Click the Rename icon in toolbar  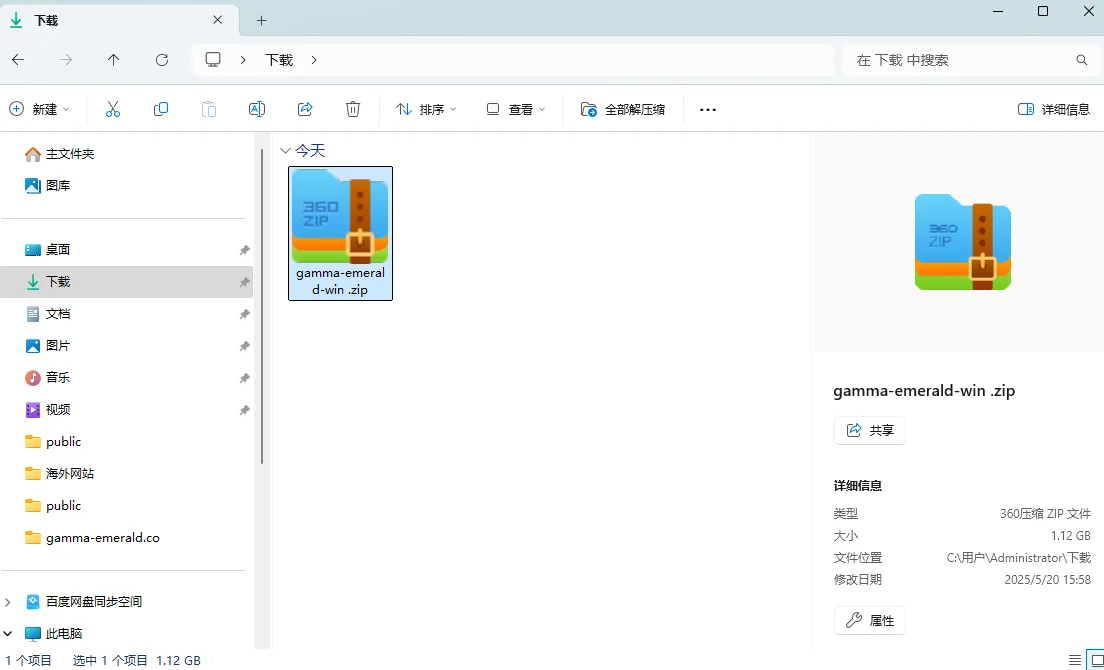(x=257, y=109)
